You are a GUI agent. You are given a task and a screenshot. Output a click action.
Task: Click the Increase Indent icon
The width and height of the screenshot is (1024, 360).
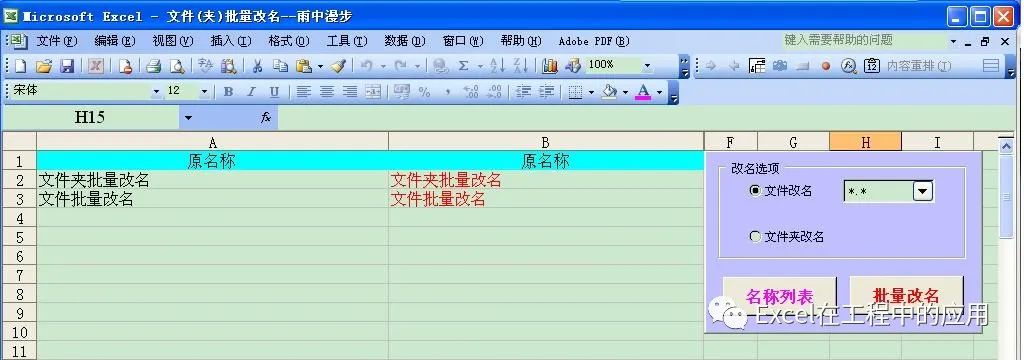[x=547, y=92]
